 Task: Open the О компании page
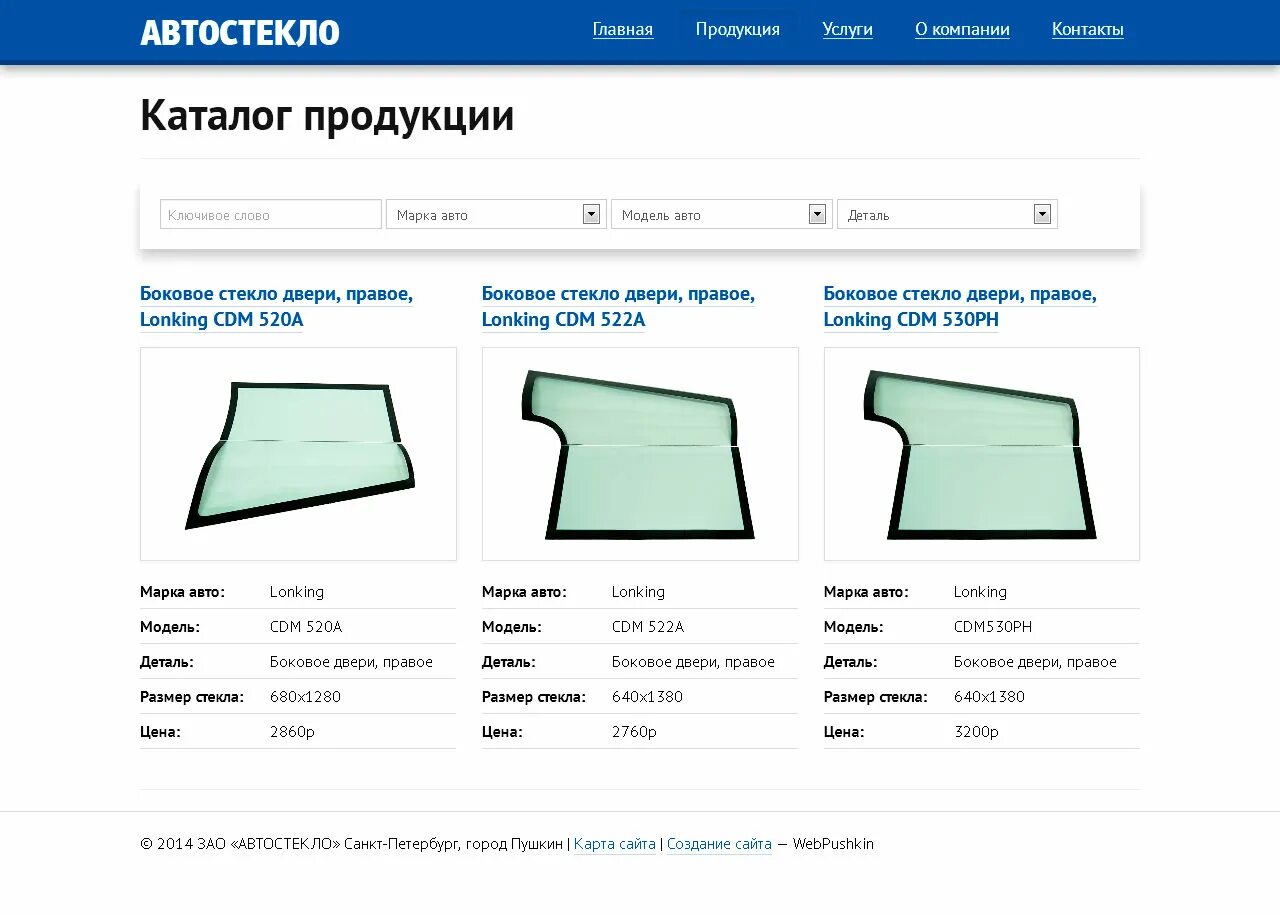(962, 29)
